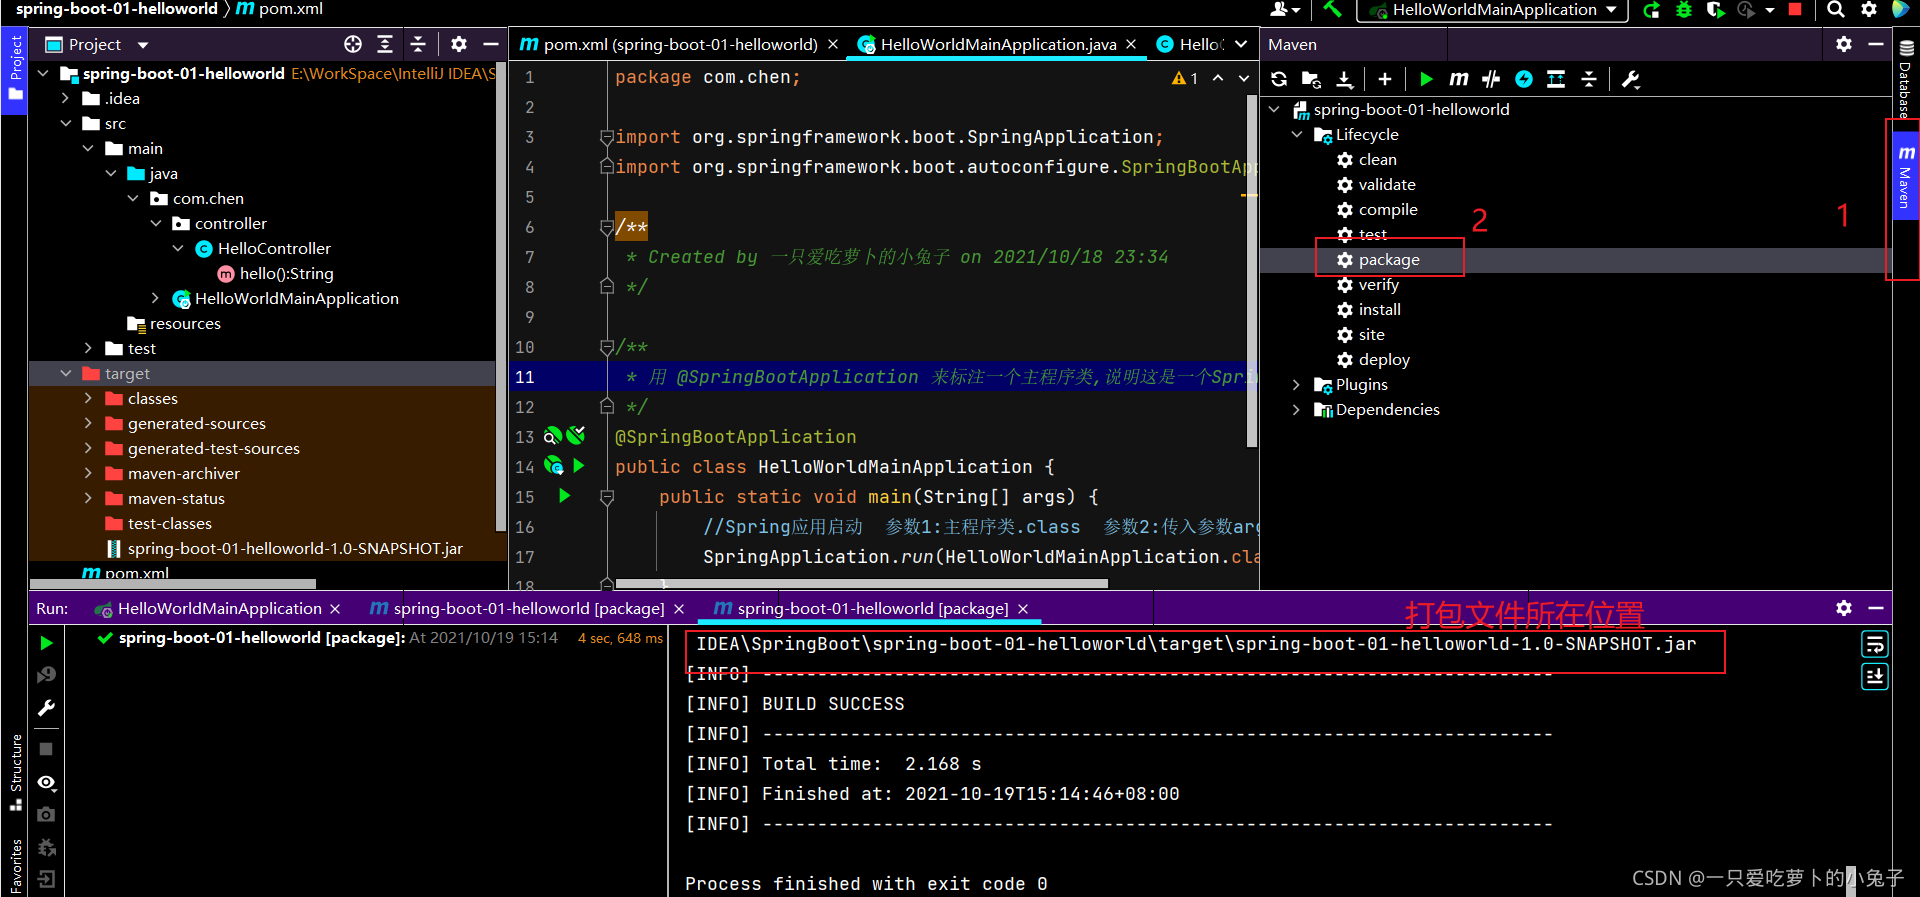Add a Maven project with plus icon
The width and height of the screenshot is (1920, 897).
point(1385,79)
